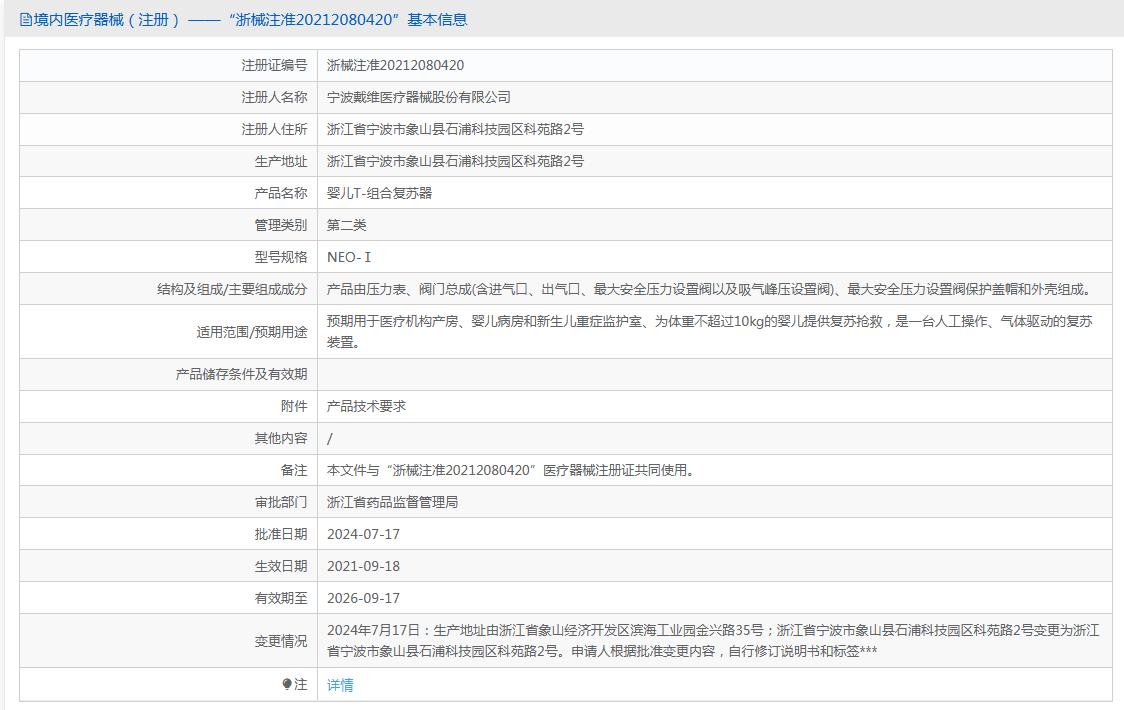Screen dimensions: 1124x710
Task: Click the 注册证编号 label cell
Action: pyautogui.click(x=275, y=65)
